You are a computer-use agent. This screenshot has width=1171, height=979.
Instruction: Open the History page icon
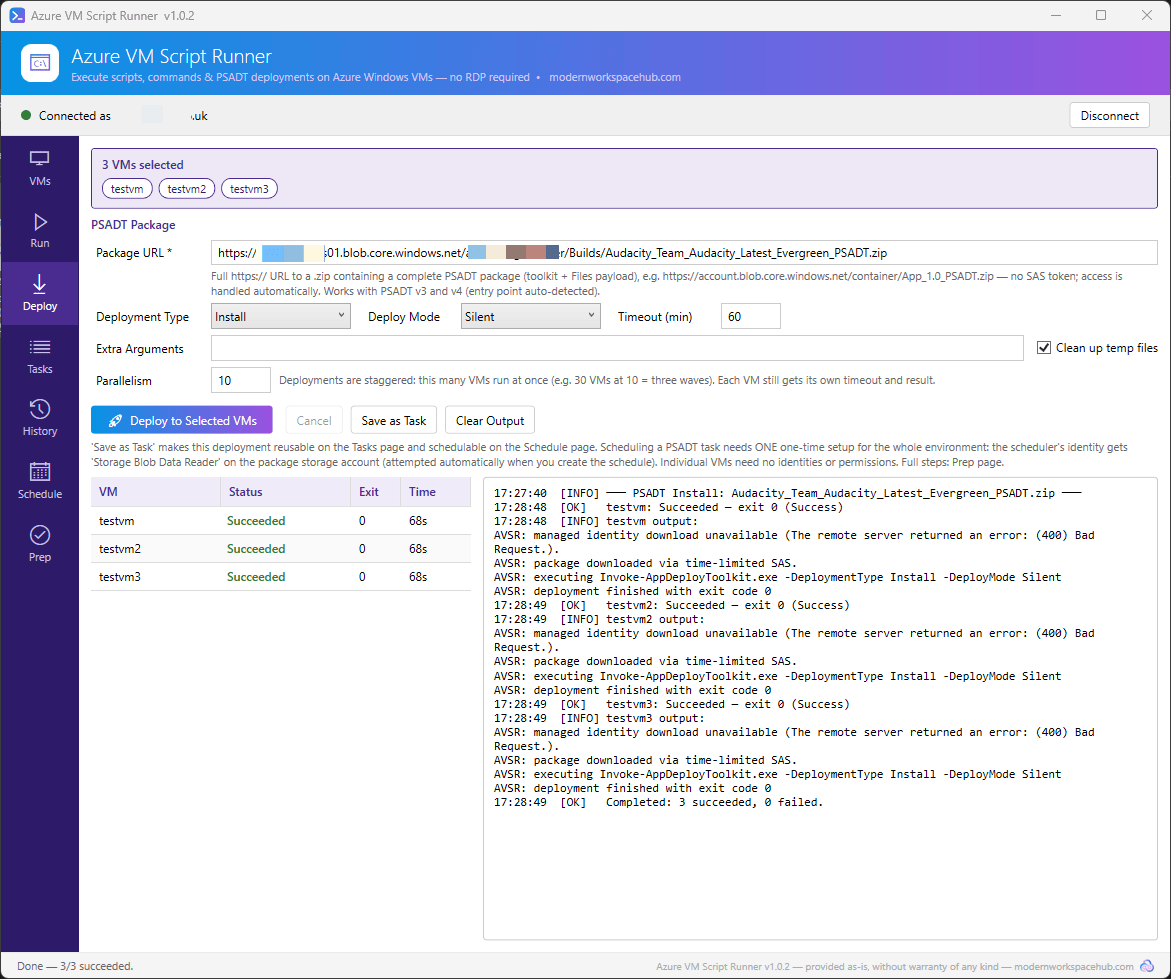pyautogui.click(x=40, y=418)
